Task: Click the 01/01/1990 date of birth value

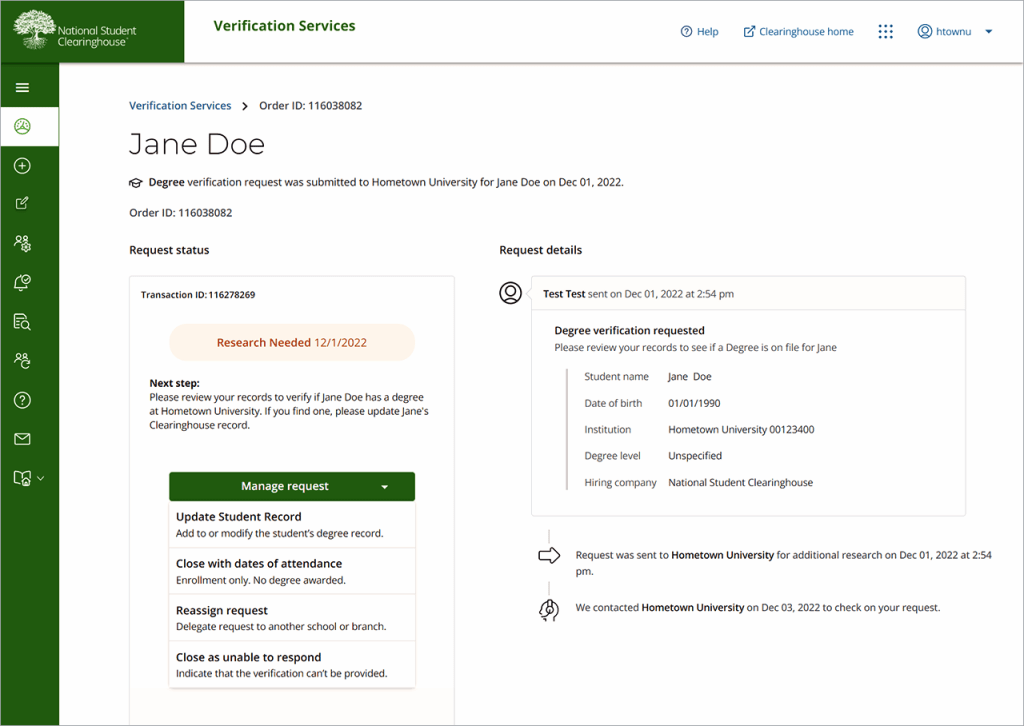Action: [694, 403]
